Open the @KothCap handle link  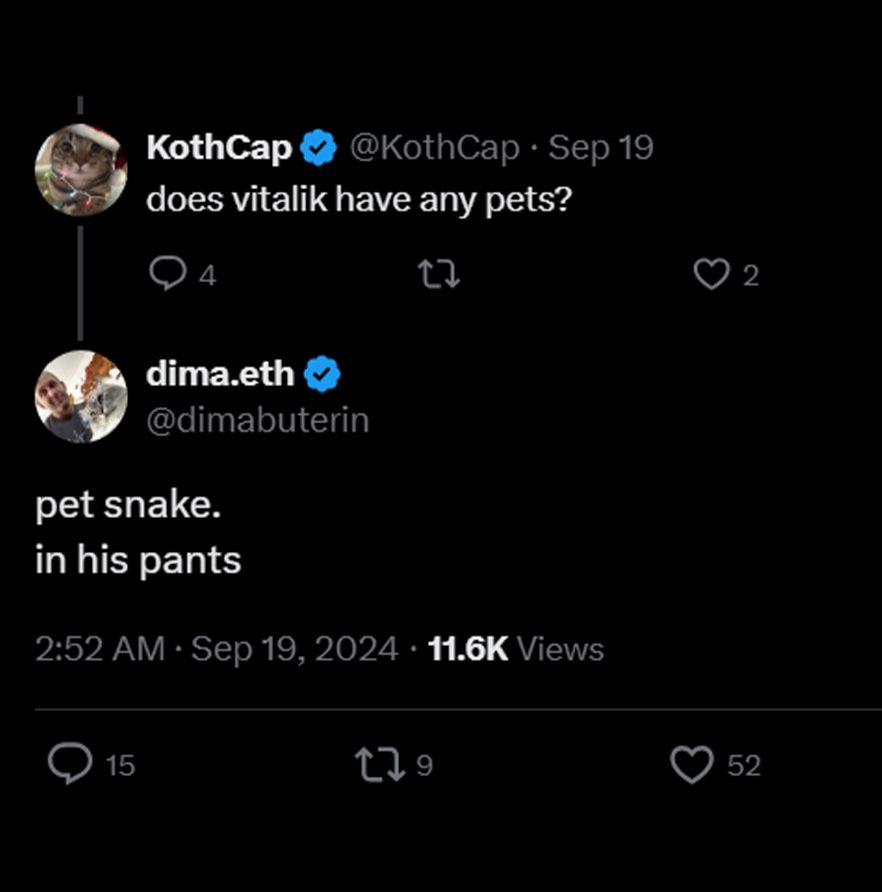[x=435, y=148]
